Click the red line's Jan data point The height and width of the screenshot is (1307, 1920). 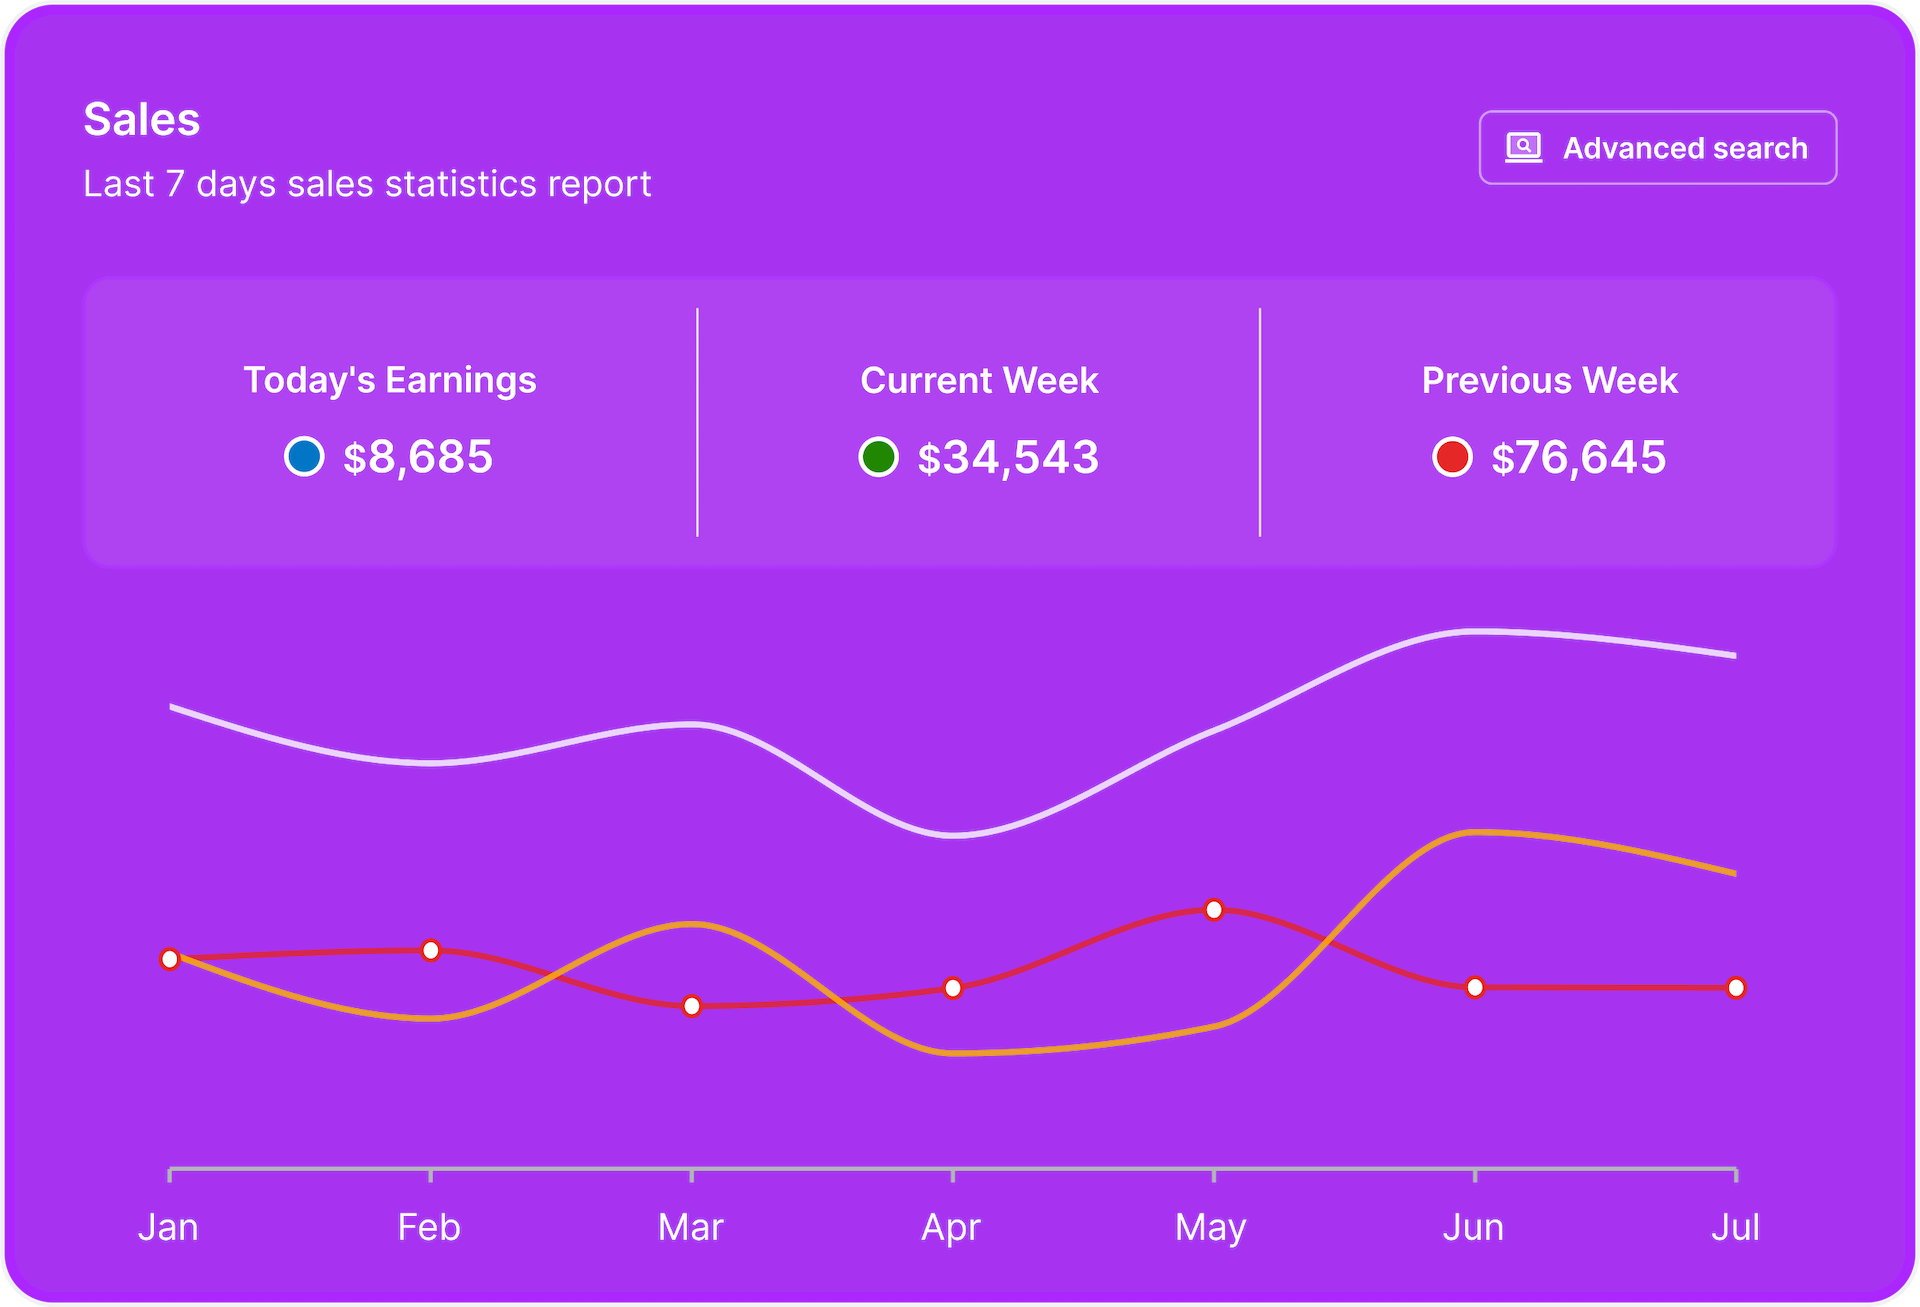(170, 959)
